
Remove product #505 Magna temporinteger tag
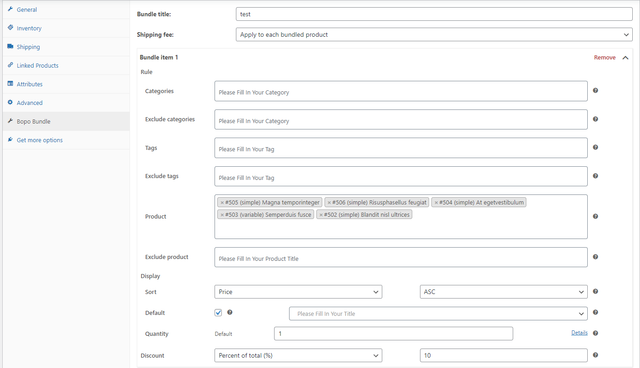[222, 202]
